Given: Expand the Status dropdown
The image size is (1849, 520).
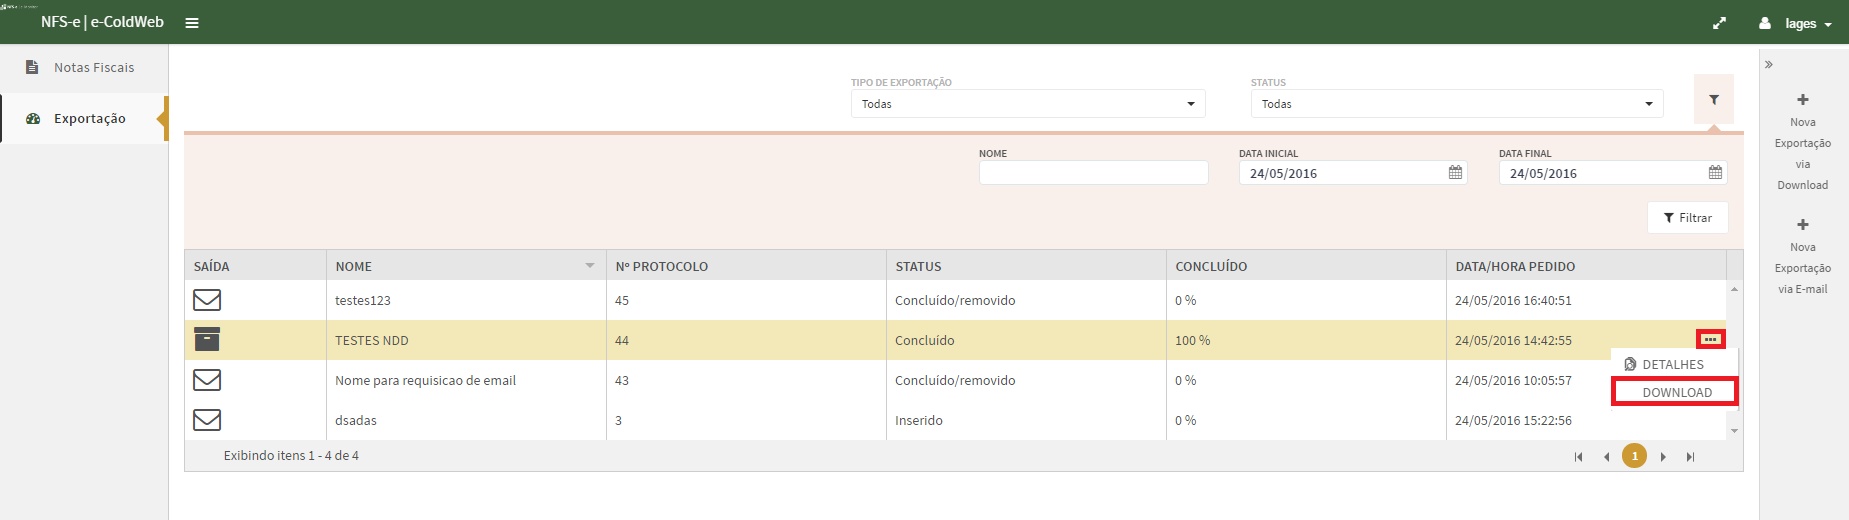Looking at the screenshot, I should coord(1456,104).
